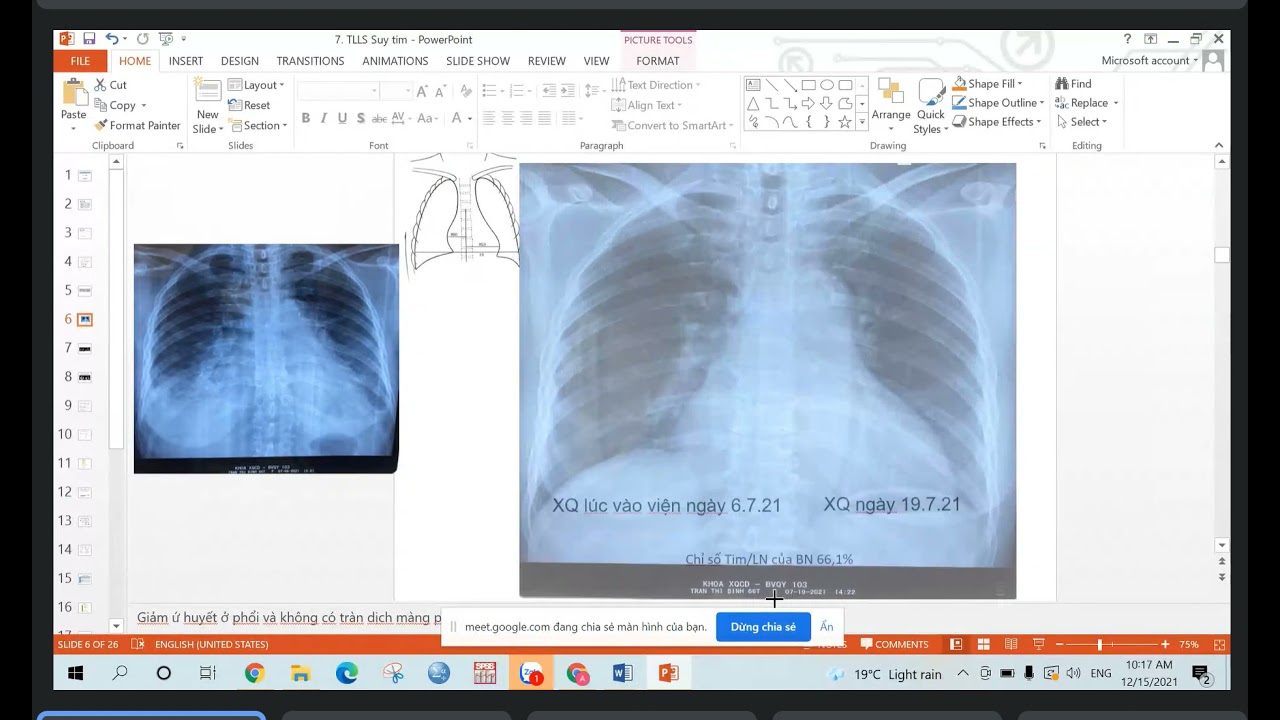The image size is (1280, 720).
Task: Toggle Underline formatting
Action: 342,118
